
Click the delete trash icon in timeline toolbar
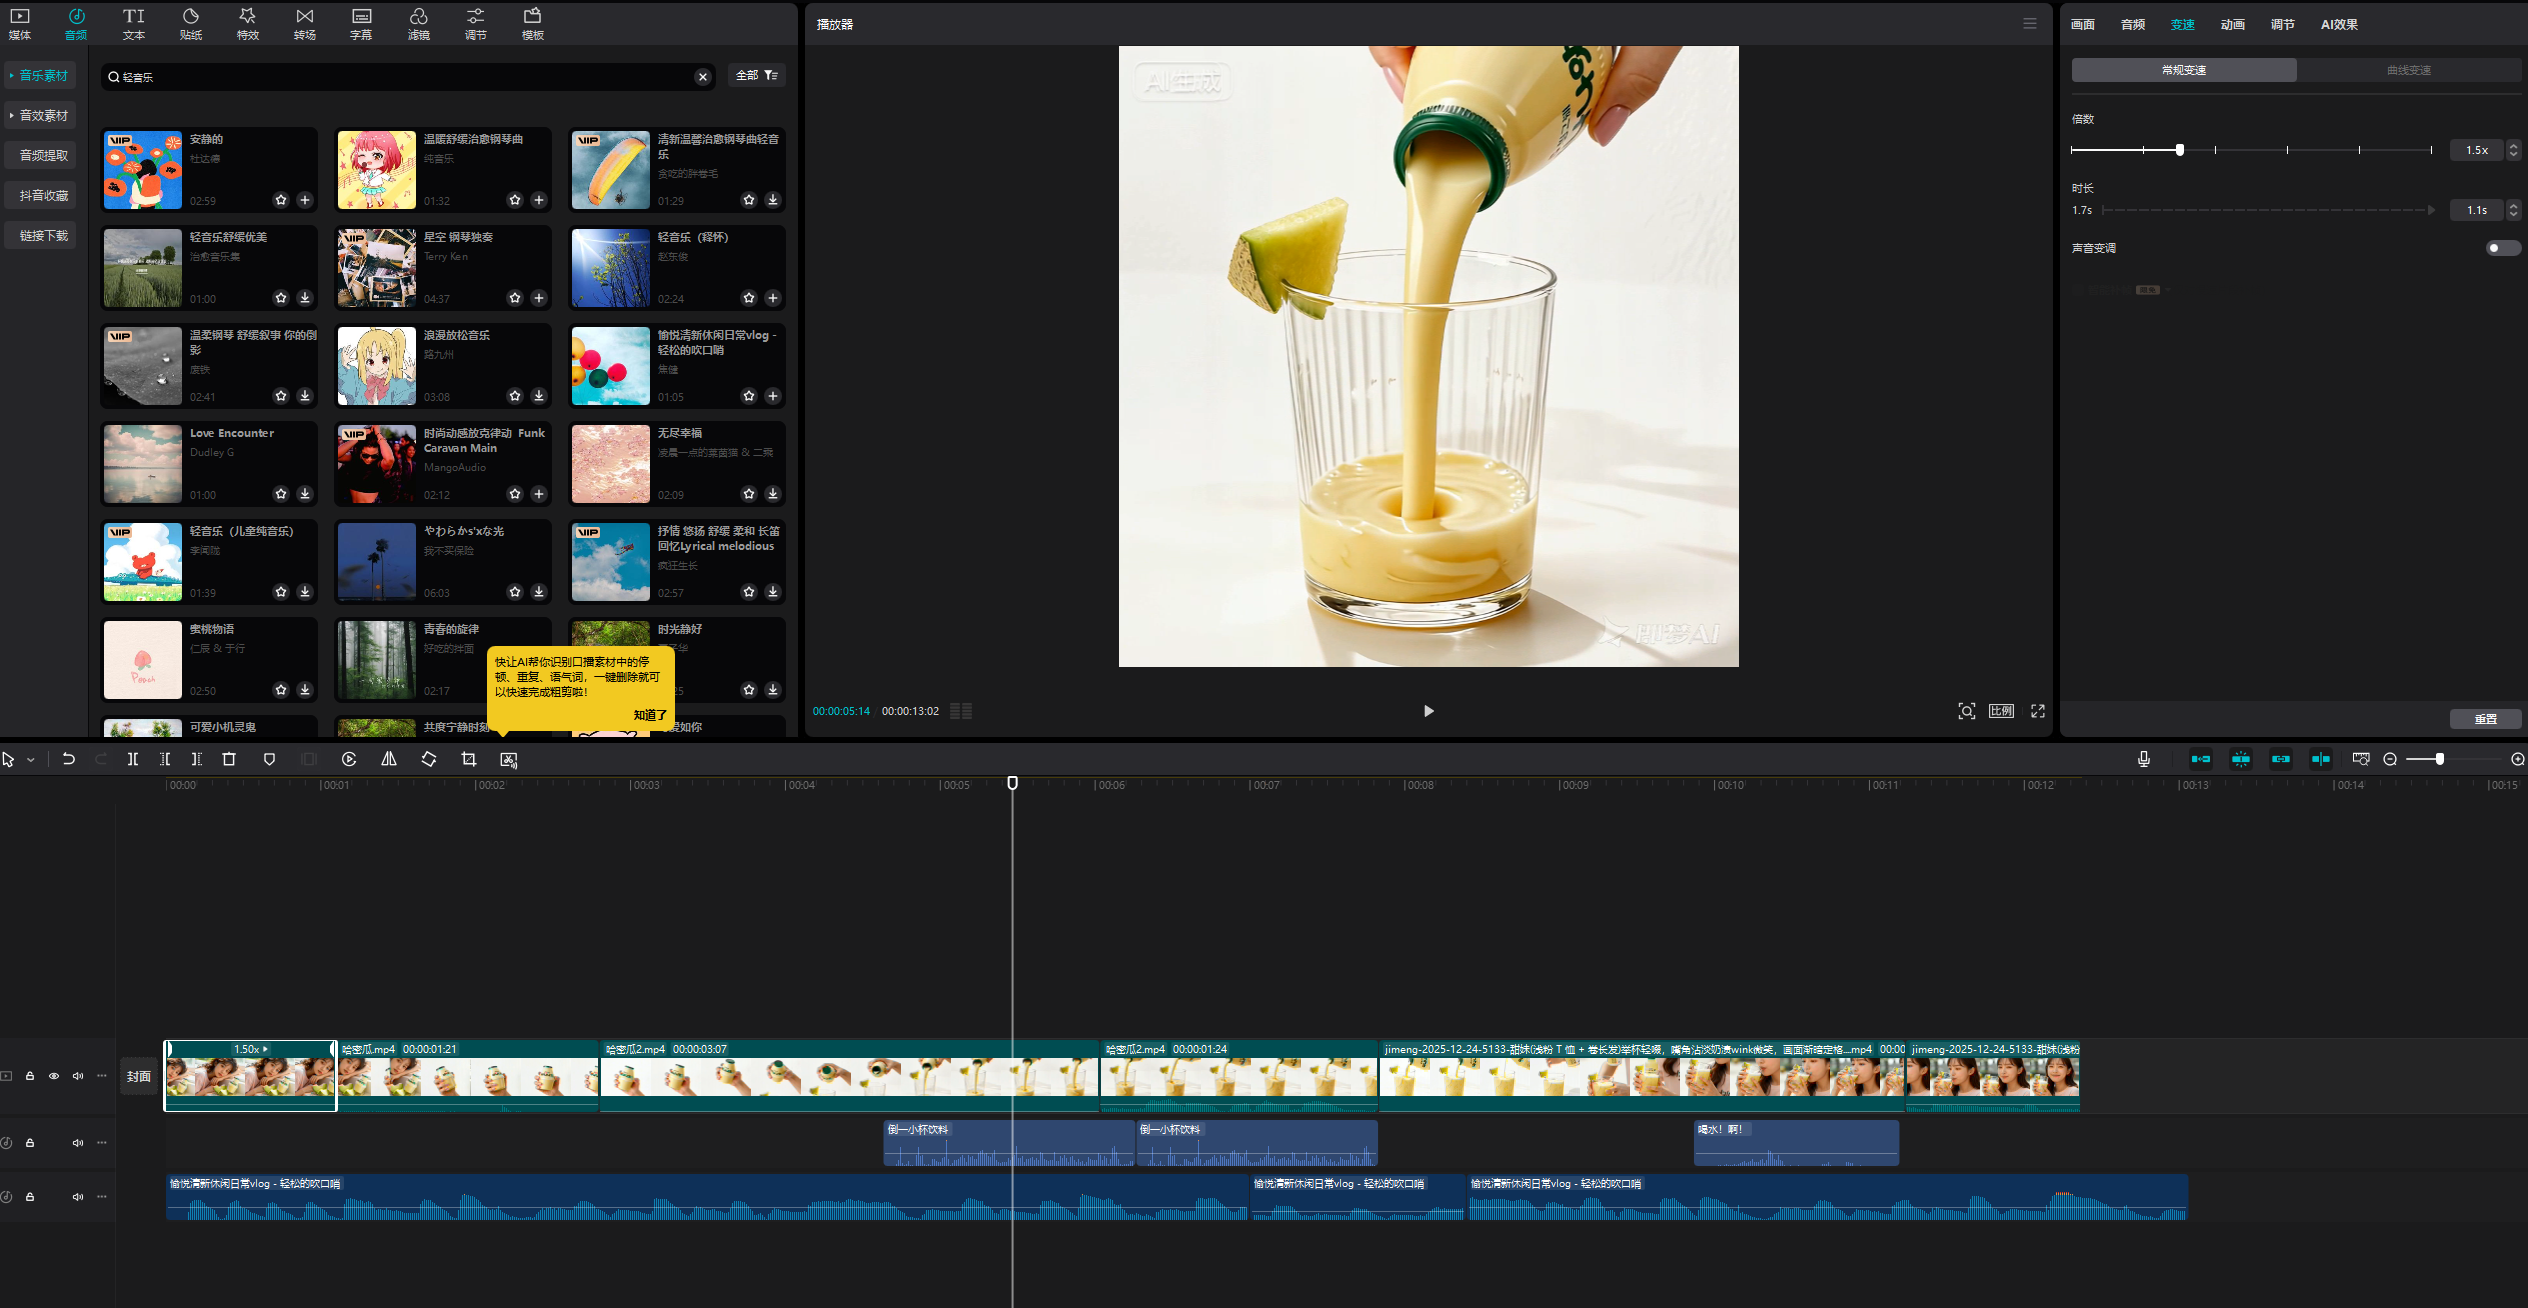229,759
